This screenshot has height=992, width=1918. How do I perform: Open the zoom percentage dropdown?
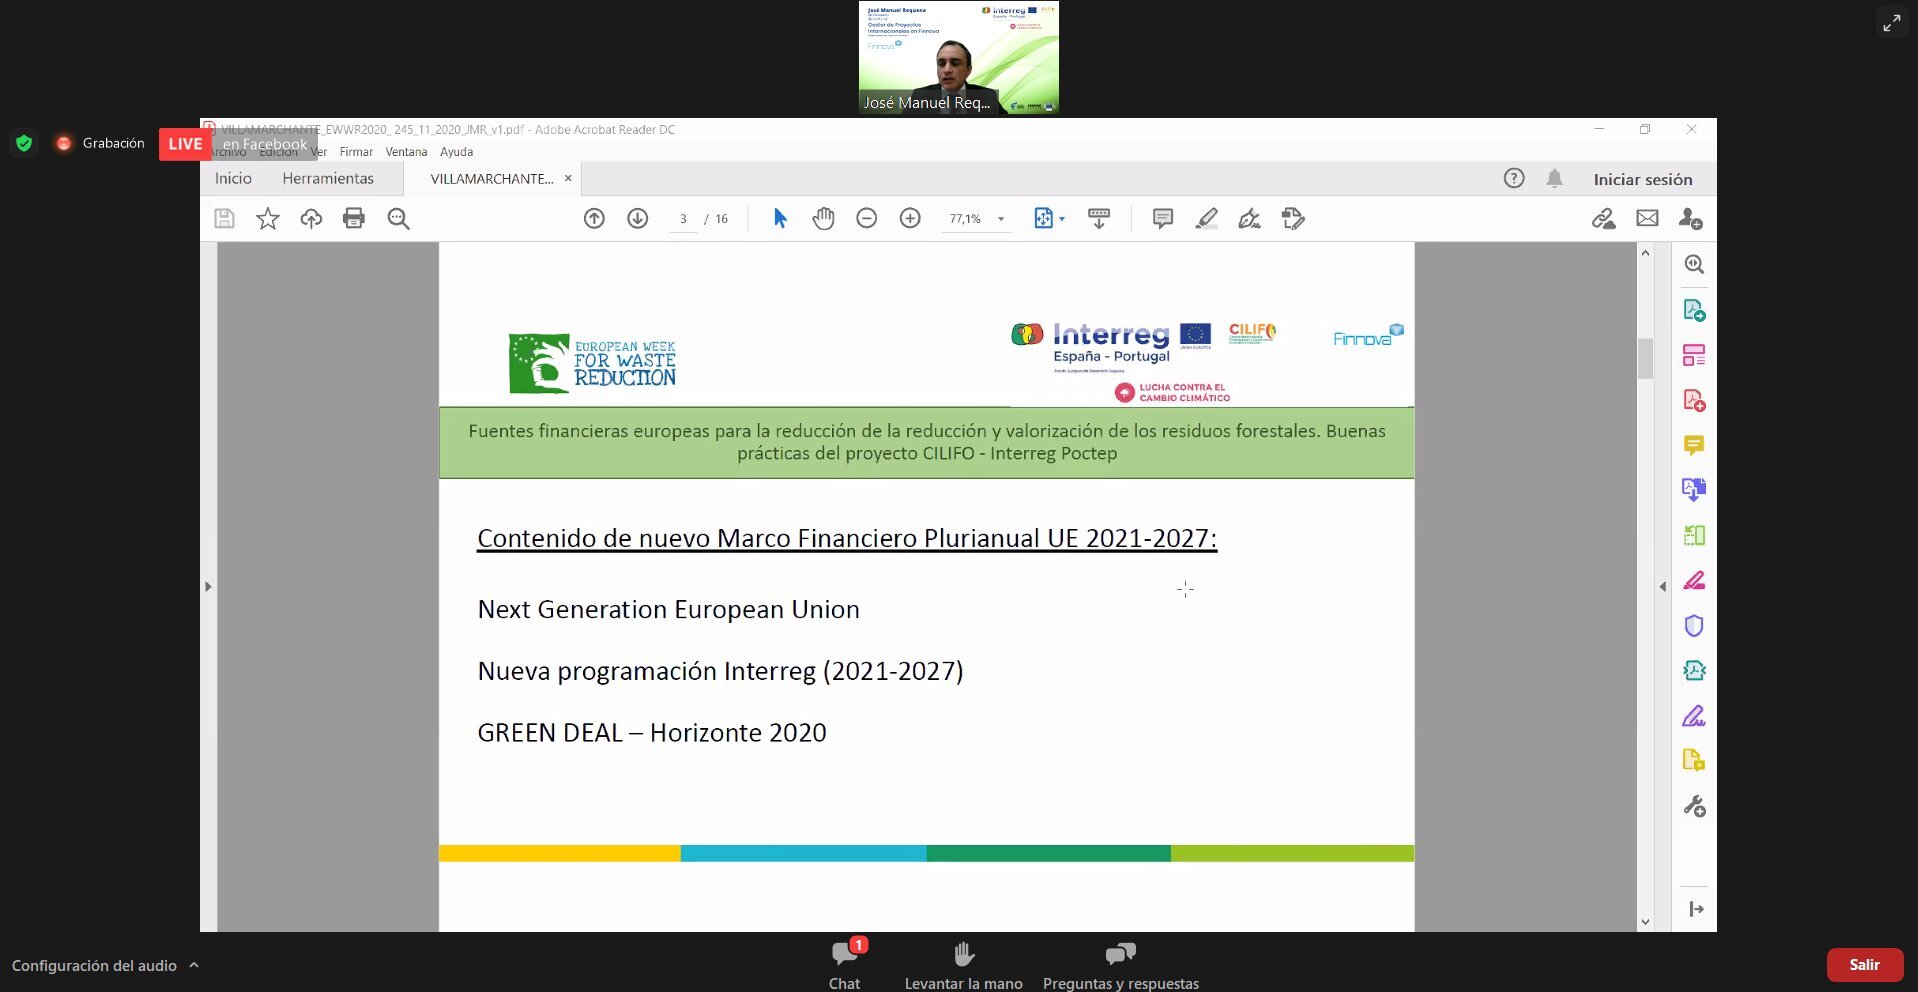[1001, 219]
